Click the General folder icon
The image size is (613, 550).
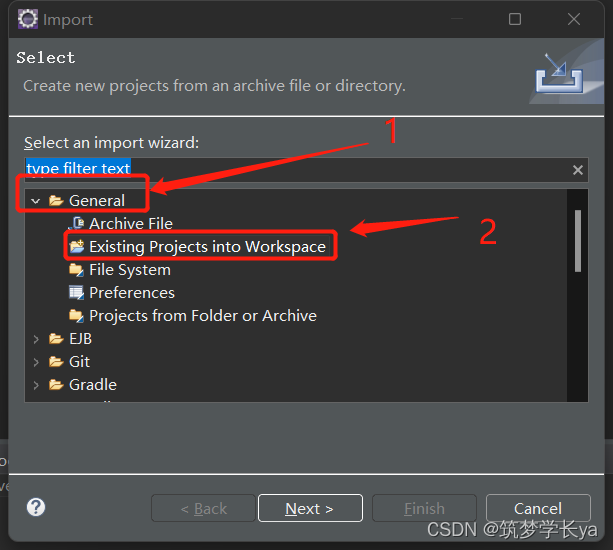[x=56, y=201]
